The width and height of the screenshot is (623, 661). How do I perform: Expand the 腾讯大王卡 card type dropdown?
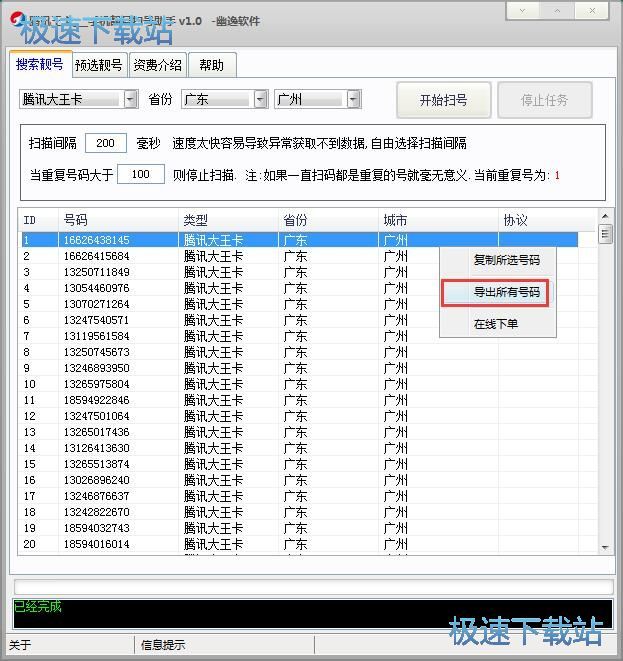(x=131, y=99)
